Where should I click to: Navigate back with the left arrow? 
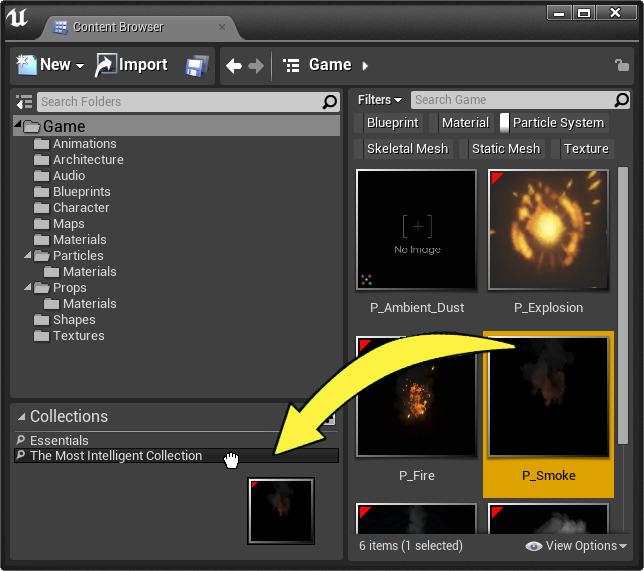point(234,66)
